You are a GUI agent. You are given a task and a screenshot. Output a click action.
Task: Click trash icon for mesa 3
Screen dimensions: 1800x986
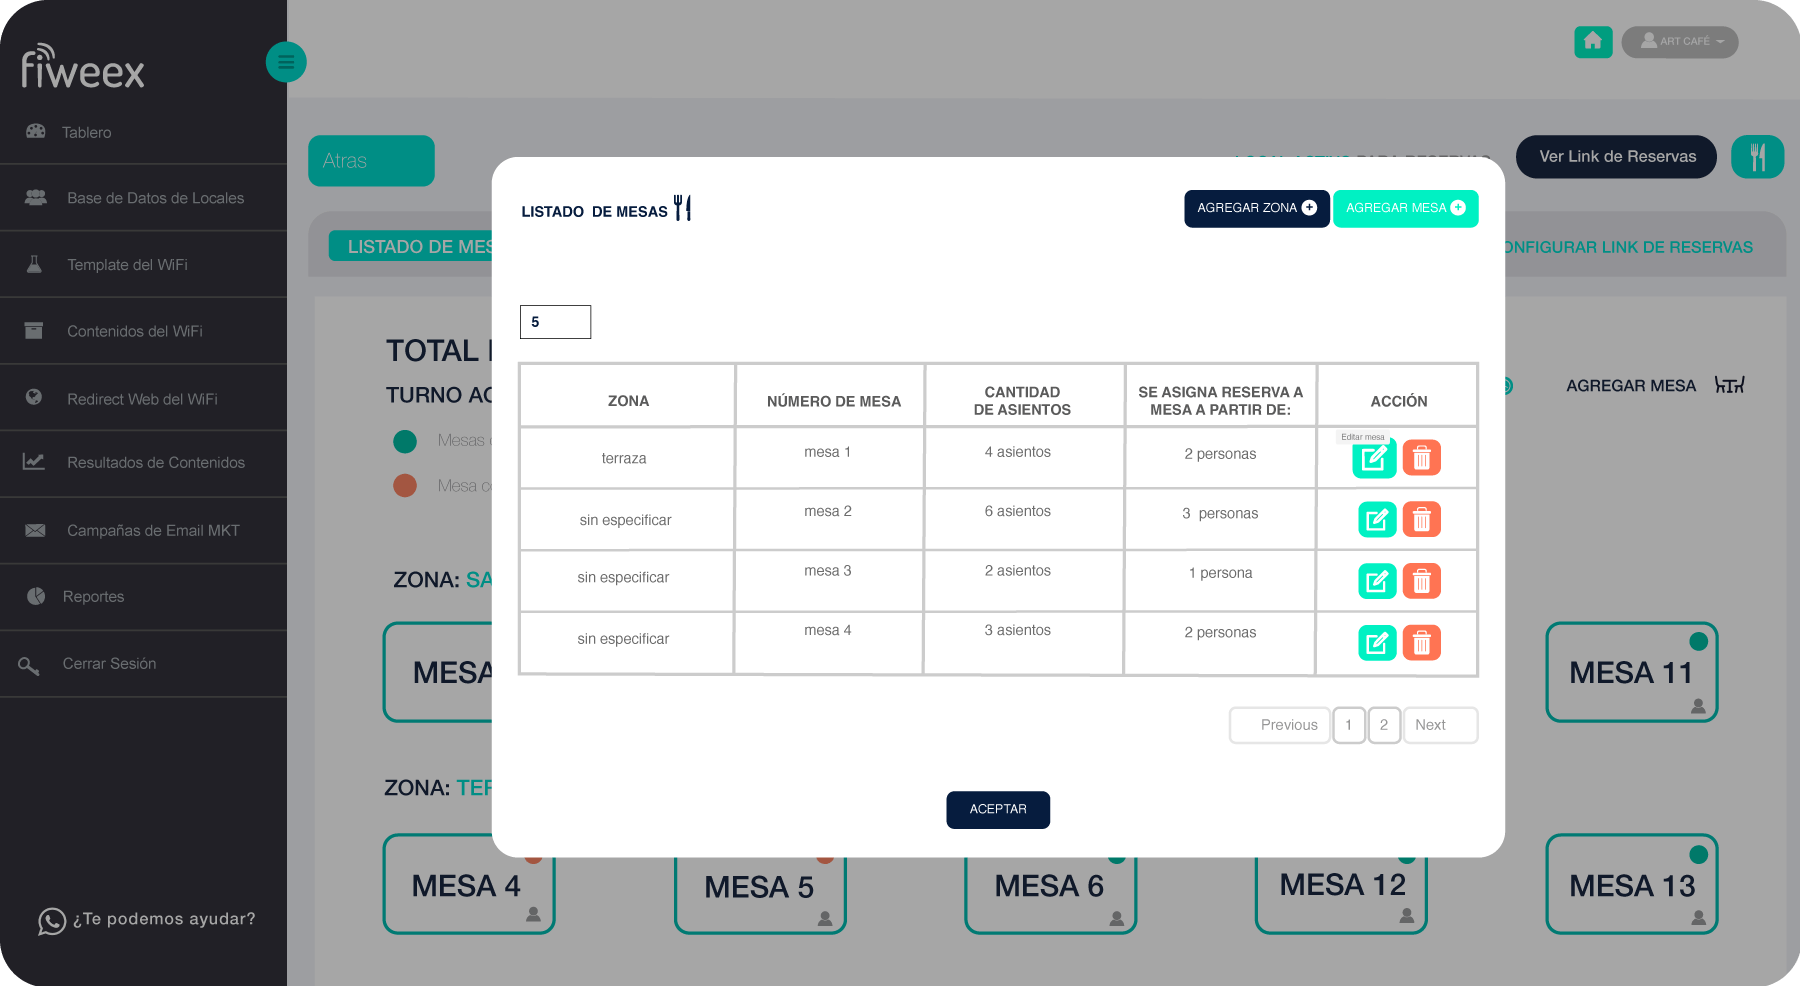pyautogui.click(x=1421, y=581)
